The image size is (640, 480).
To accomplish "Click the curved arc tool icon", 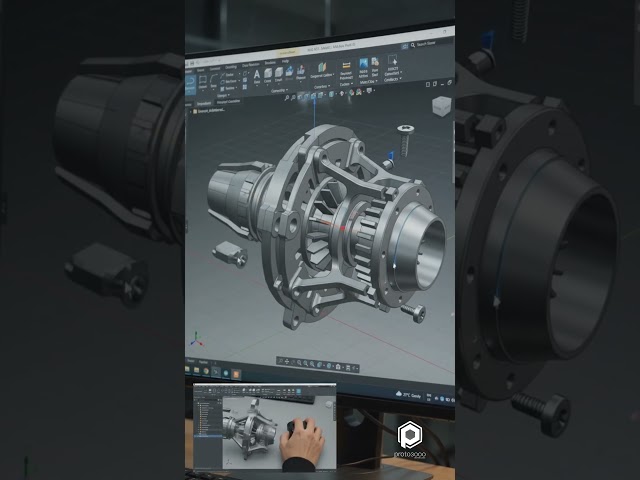I will (213, 80).
